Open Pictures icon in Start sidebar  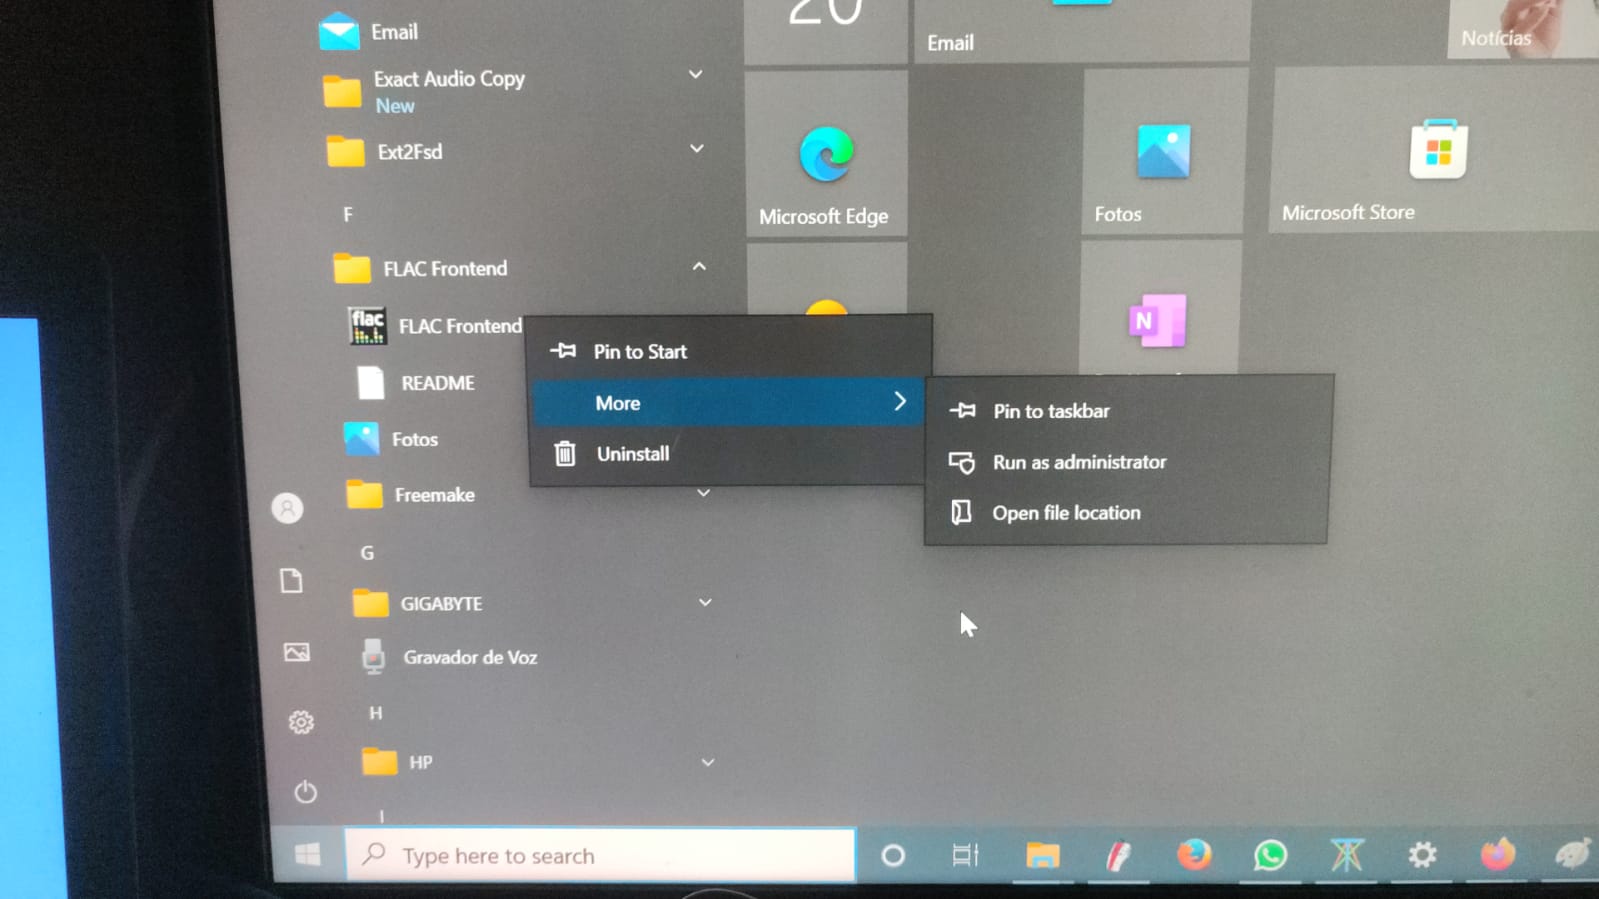pos(297,652)
